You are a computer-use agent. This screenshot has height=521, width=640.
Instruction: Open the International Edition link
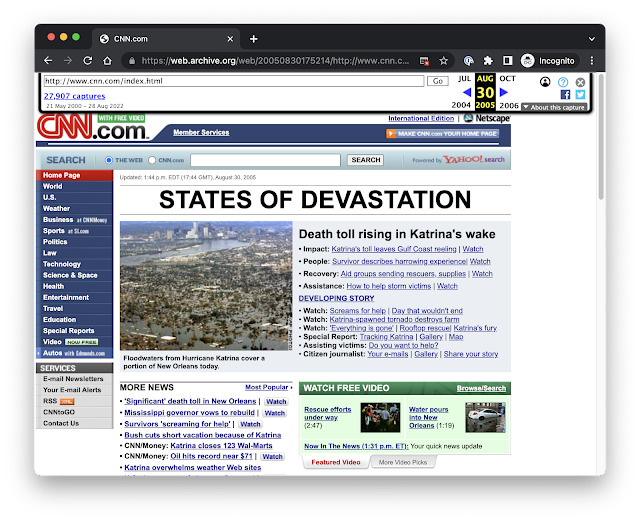[x=421, y=118]
